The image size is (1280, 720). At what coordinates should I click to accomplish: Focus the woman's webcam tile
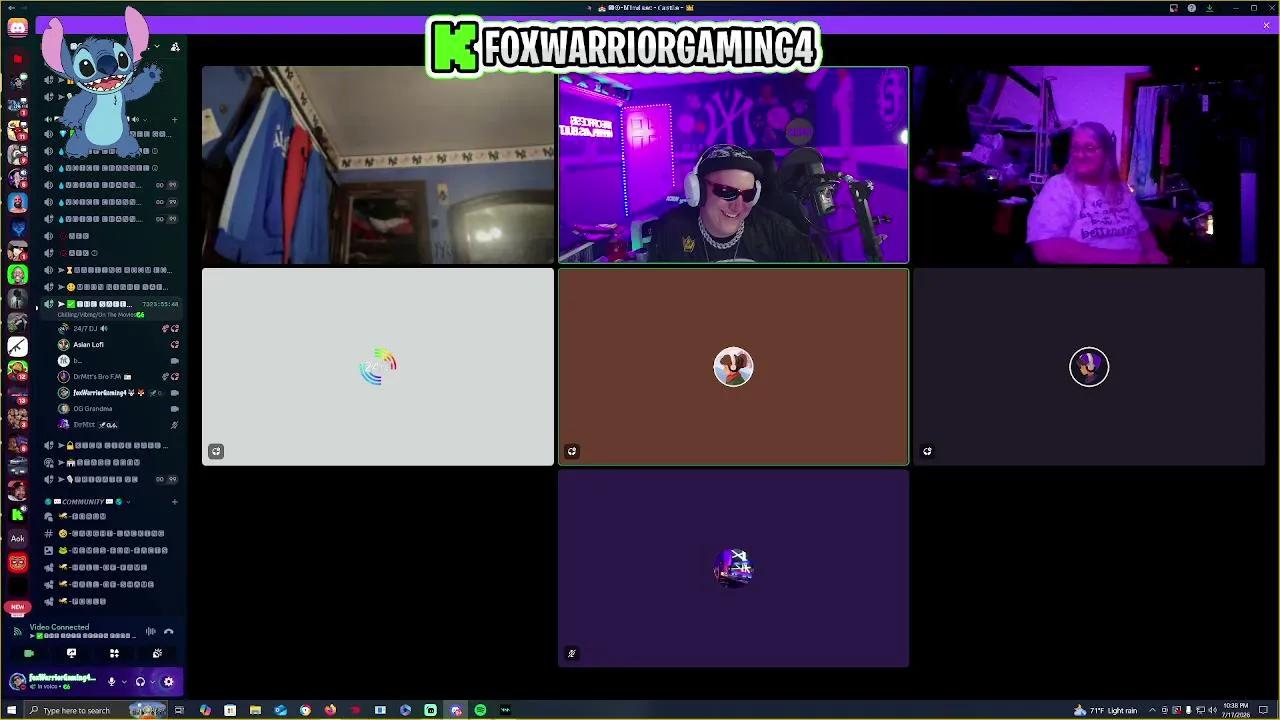pos(1089,165)
